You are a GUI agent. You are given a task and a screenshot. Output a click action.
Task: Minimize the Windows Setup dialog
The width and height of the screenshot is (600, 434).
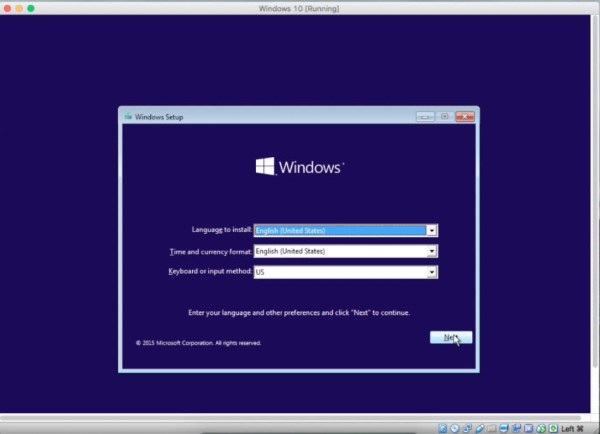425,116
